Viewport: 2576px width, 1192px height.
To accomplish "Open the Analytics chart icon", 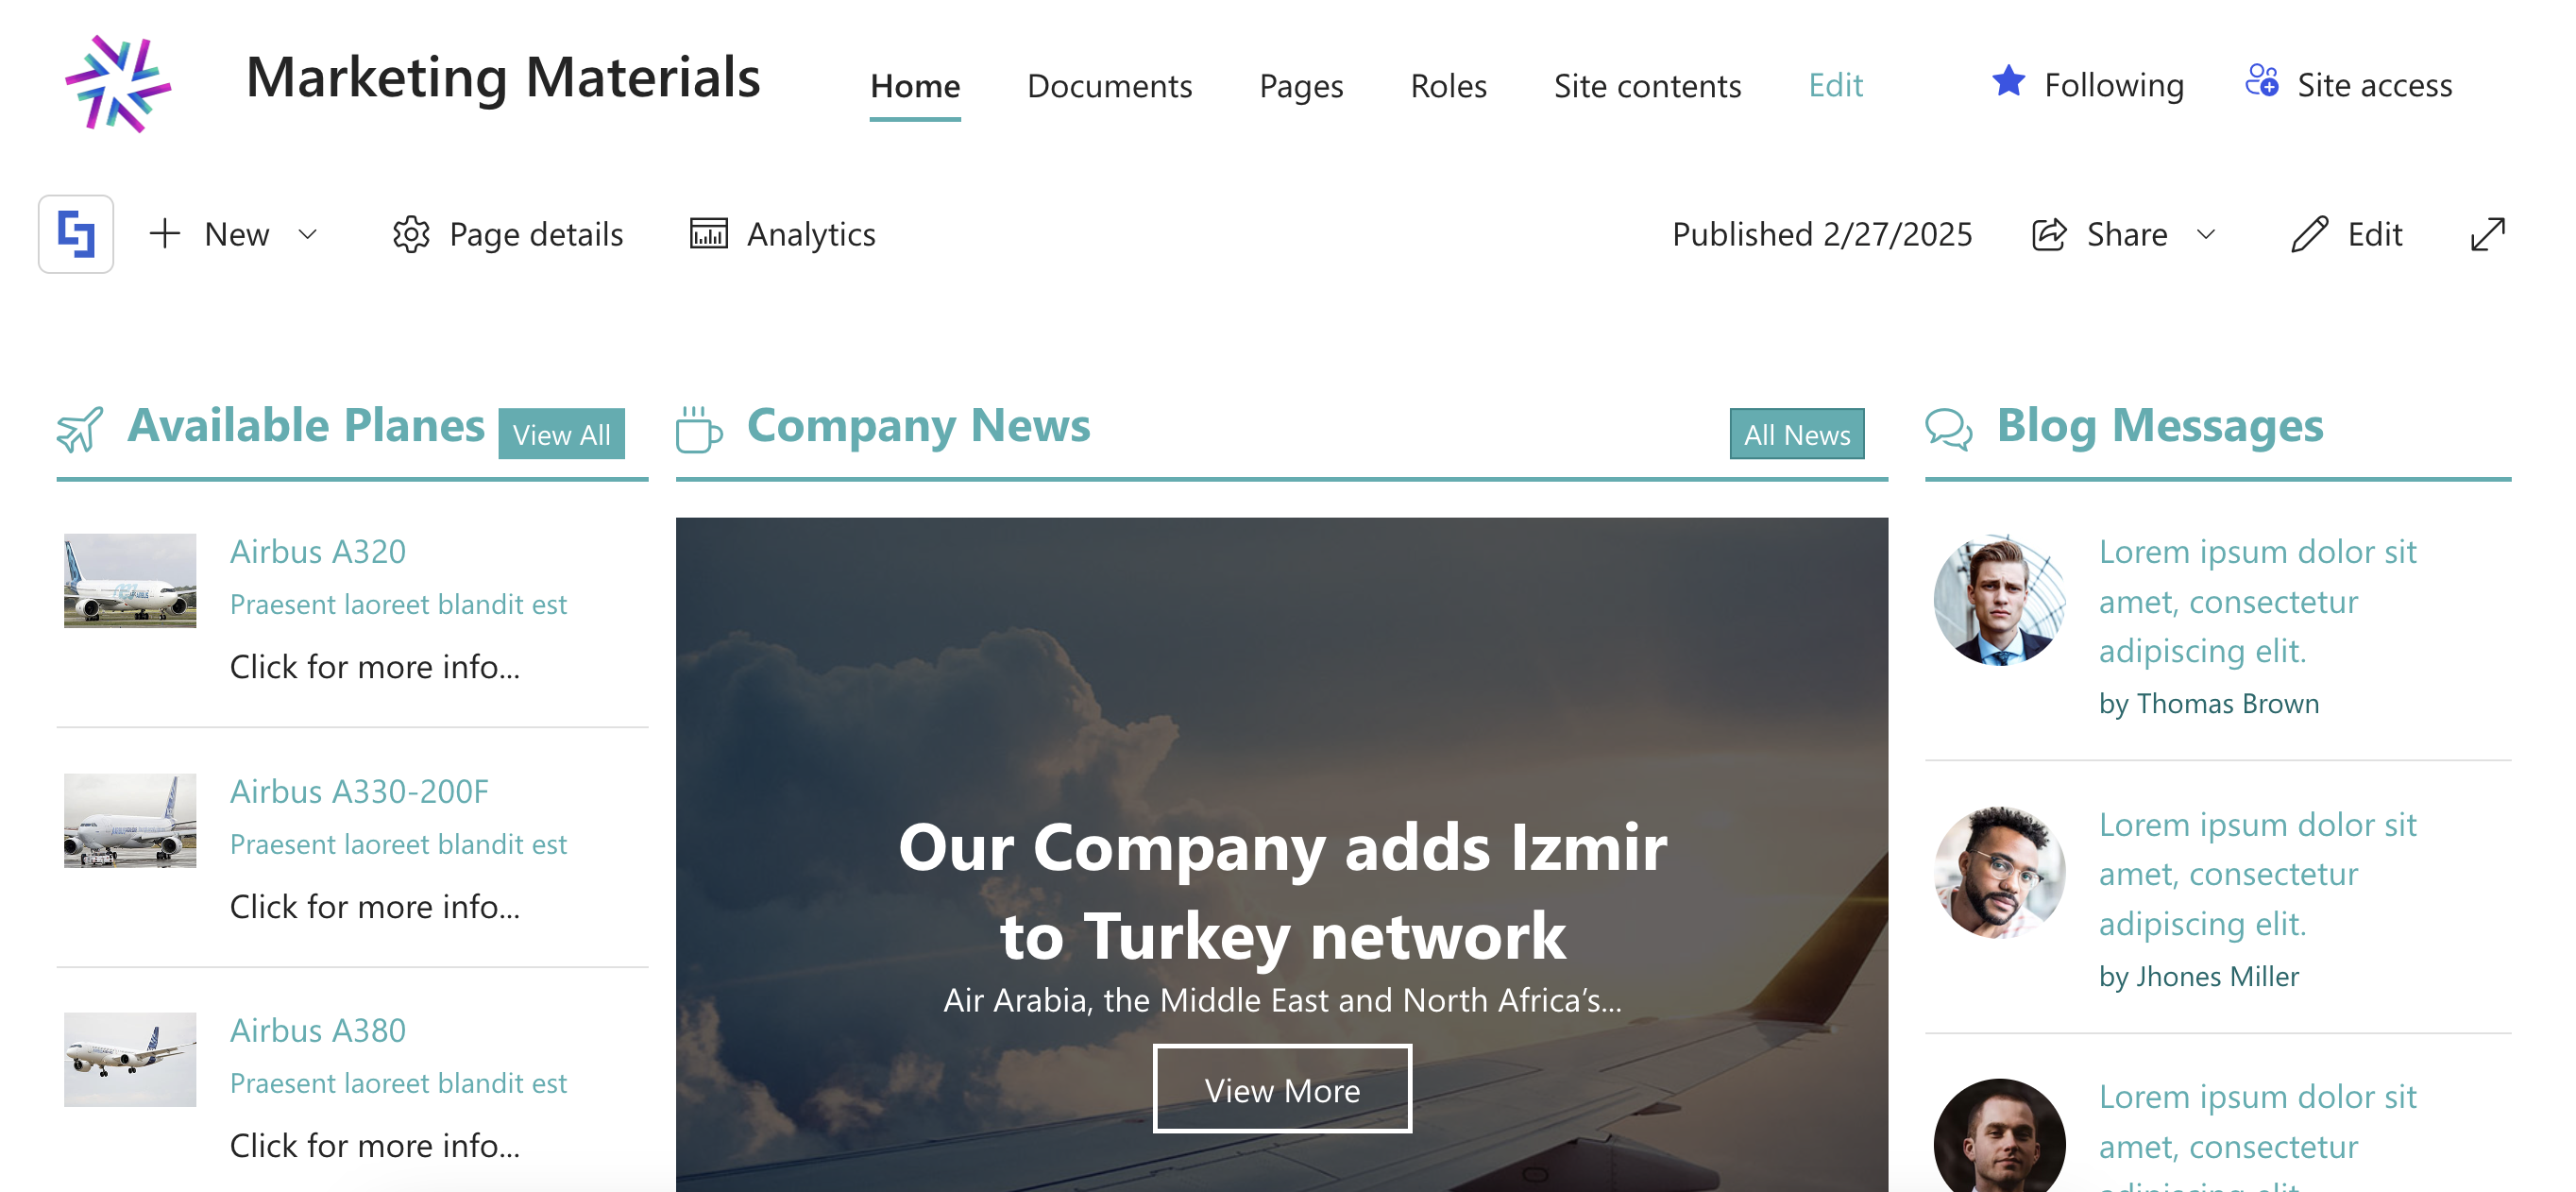I will 709,234.
